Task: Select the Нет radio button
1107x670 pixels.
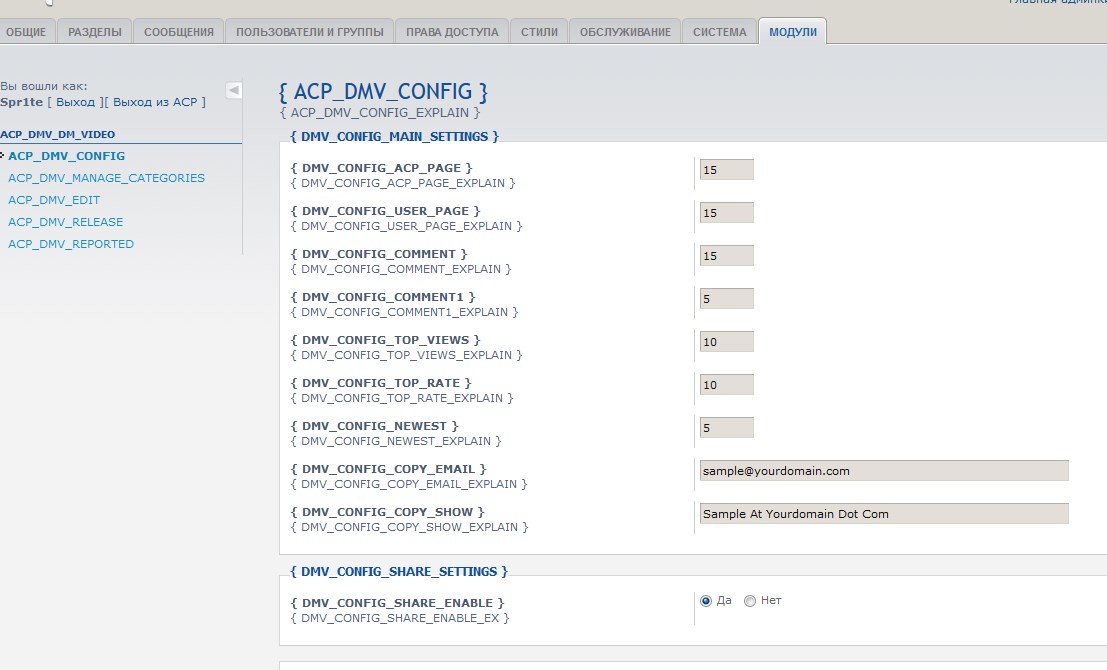Action: tap(750, 601)
